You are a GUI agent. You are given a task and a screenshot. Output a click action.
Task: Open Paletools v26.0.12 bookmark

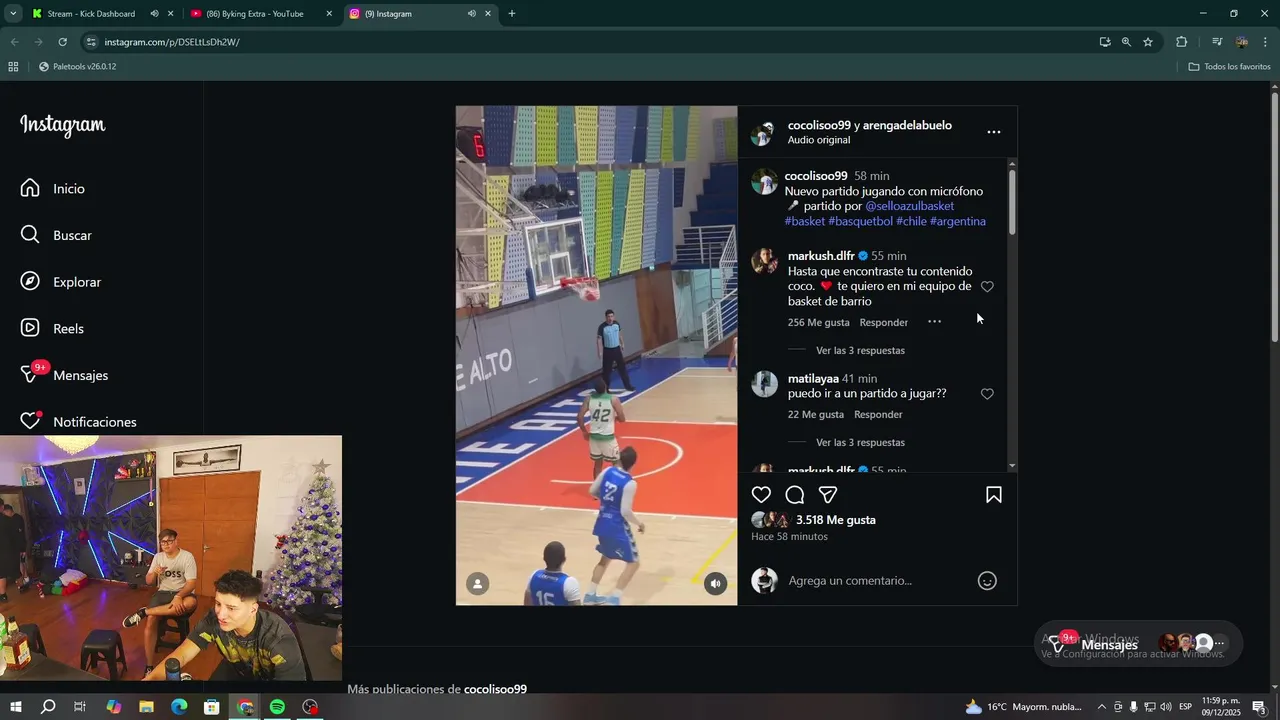click(x=78, y=67)
